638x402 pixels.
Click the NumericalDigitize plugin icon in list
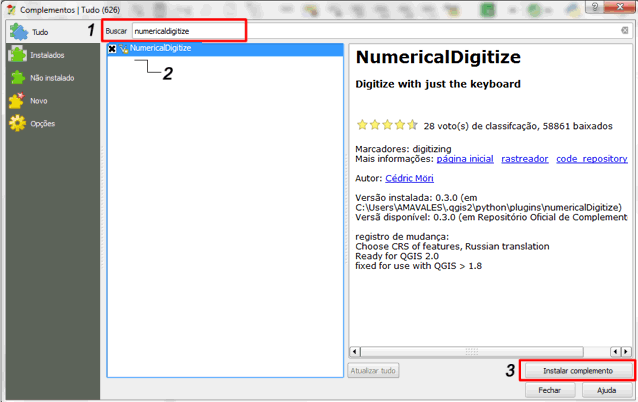coord(124,48)
